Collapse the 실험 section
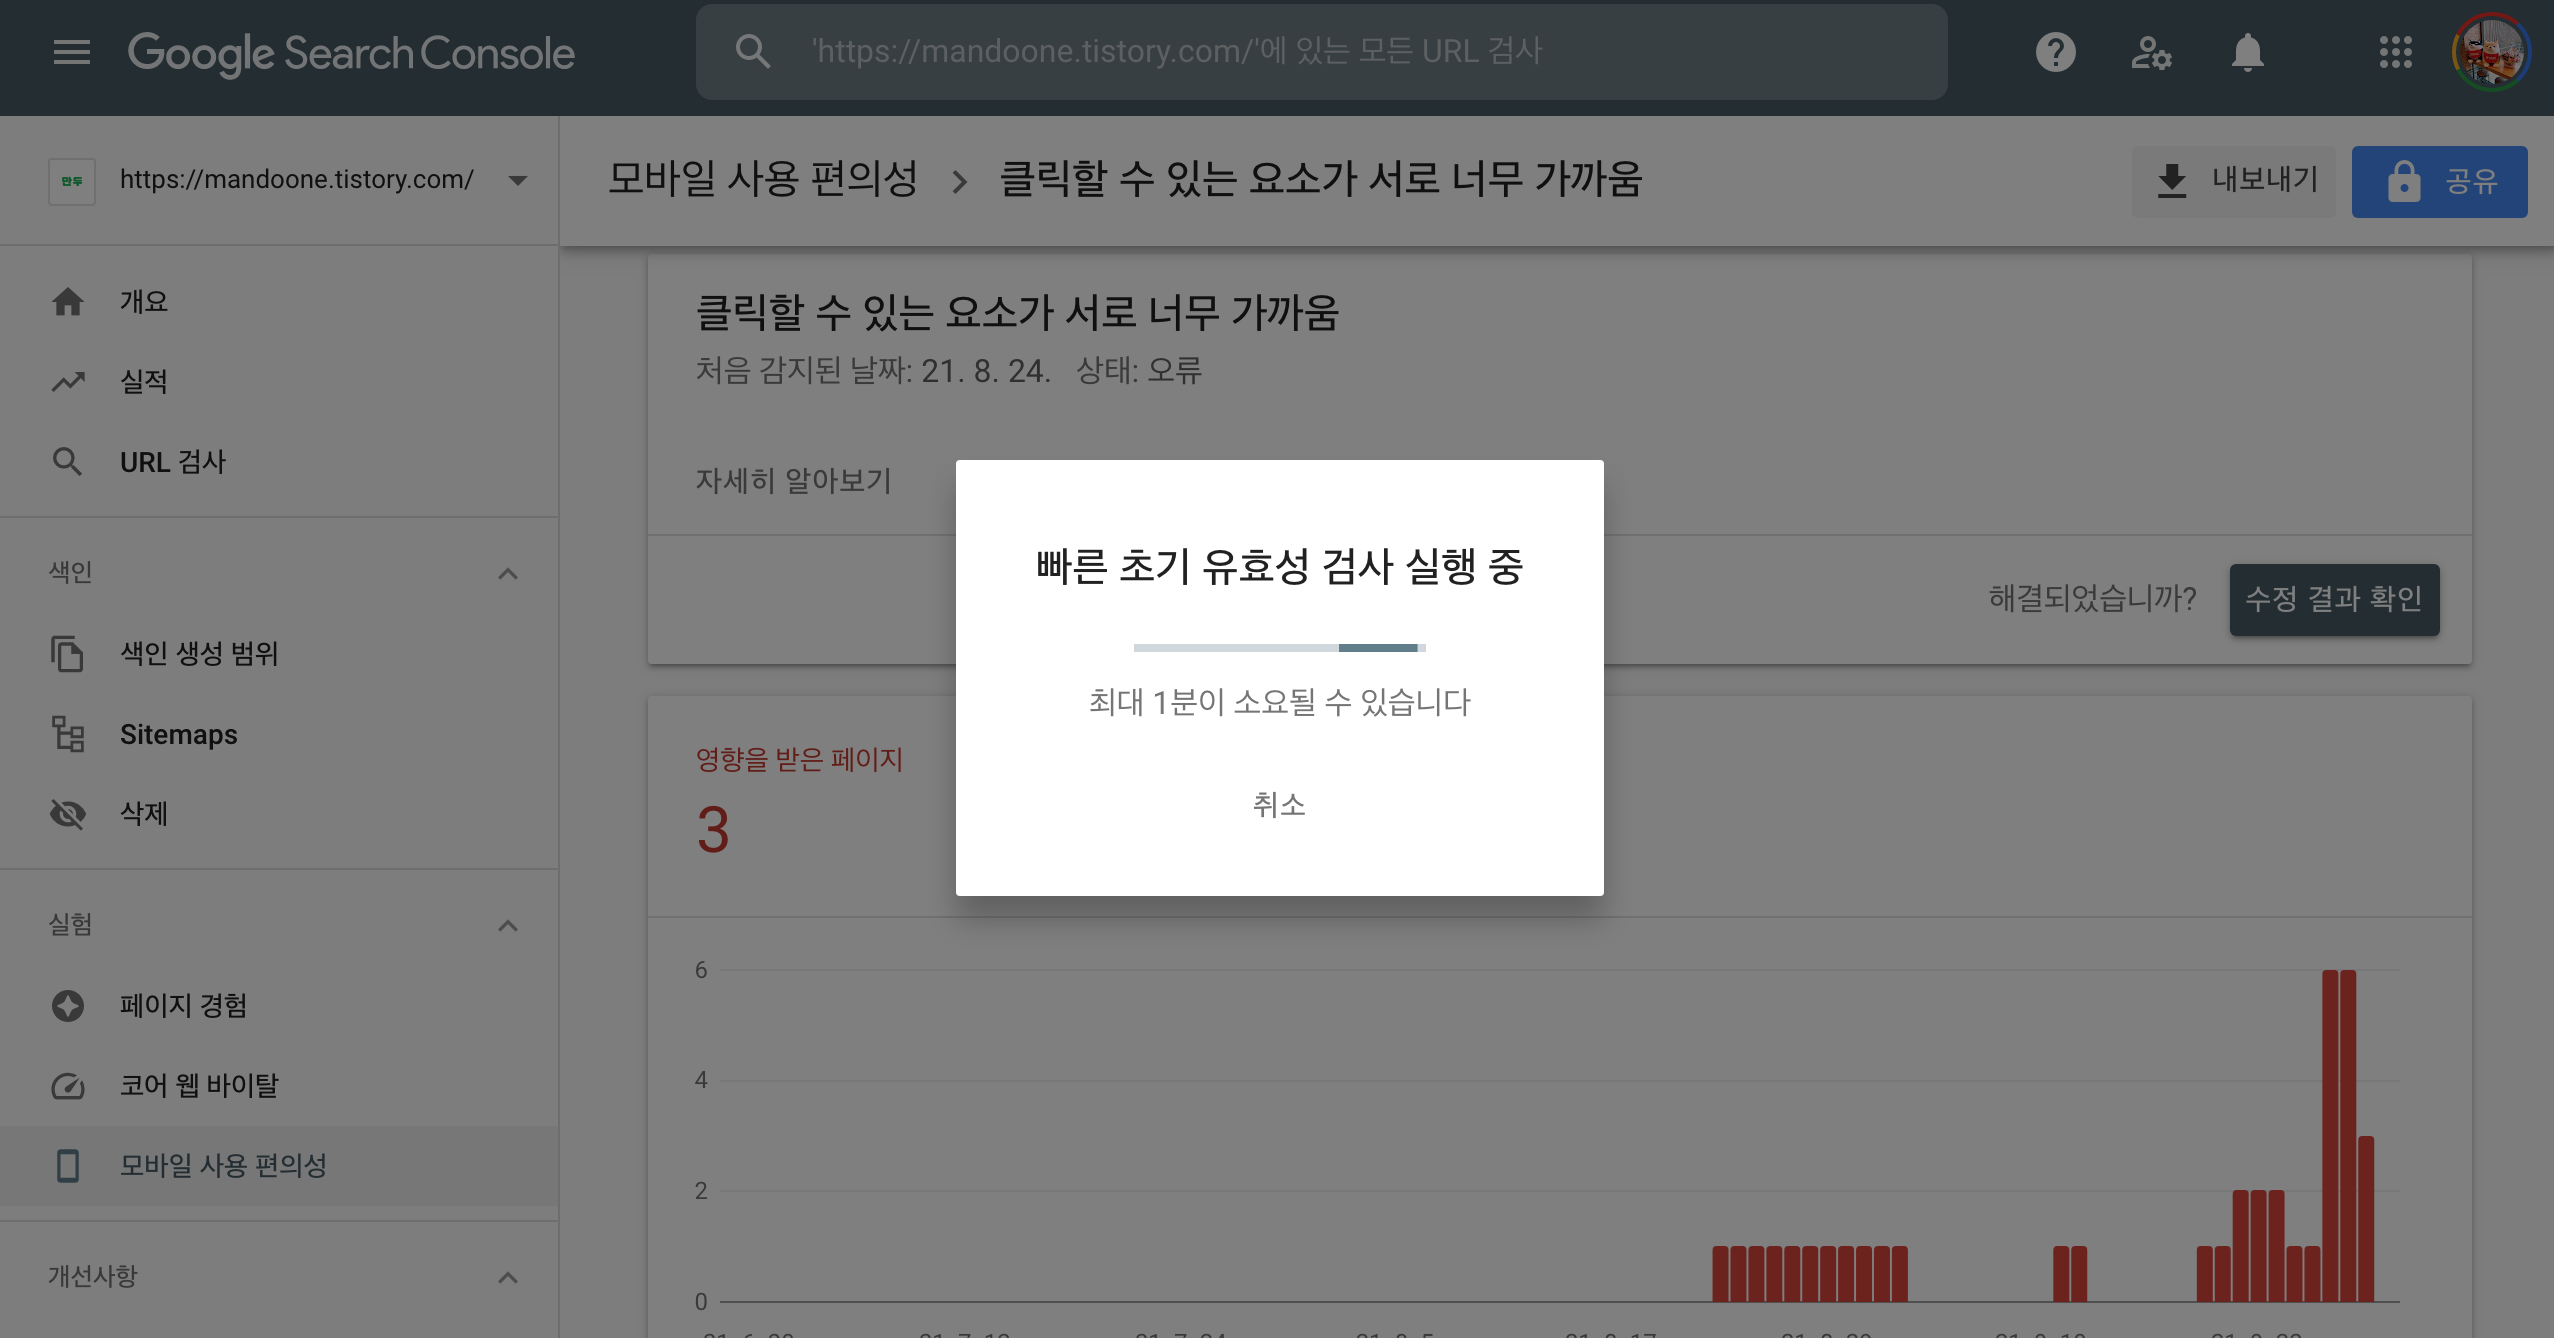Screen dimensions: 2554x1338 (507, 925)
